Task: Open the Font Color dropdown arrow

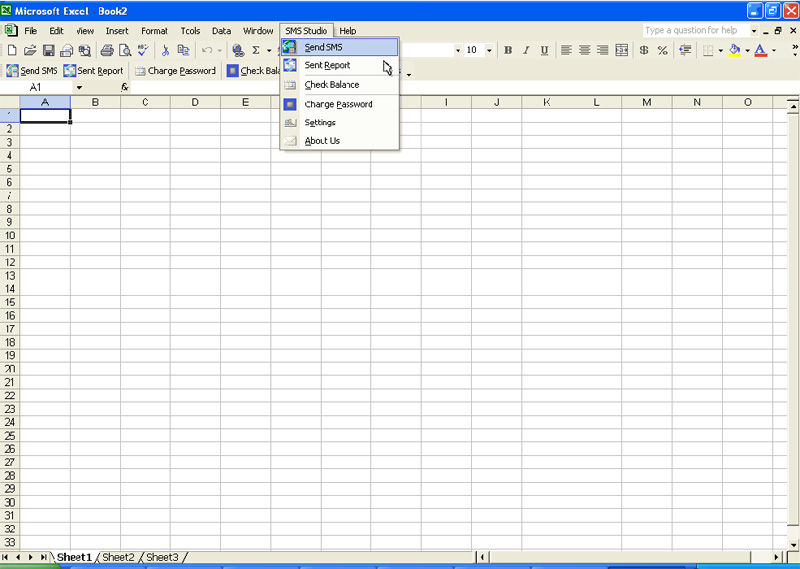Action: pos(773,50)
